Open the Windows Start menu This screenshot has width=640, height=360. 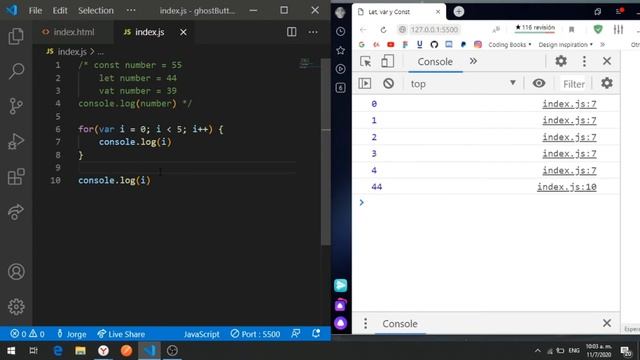point(11,351)
